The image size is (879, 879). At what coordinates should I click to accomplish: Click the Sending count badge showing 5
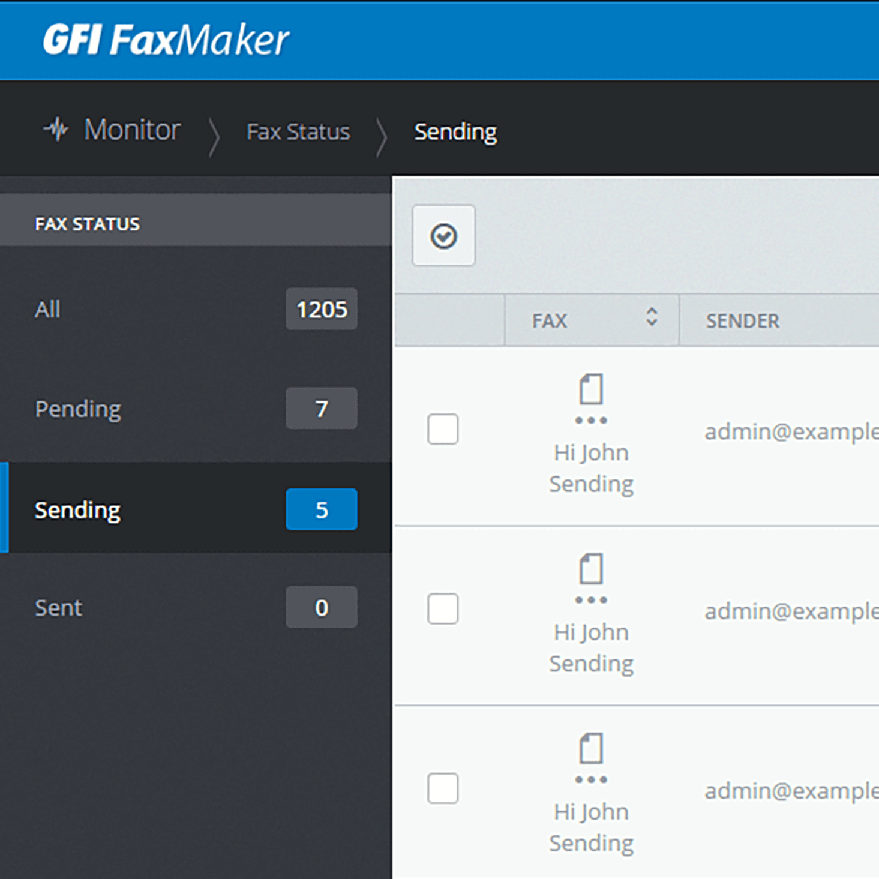tap(321, 510)
